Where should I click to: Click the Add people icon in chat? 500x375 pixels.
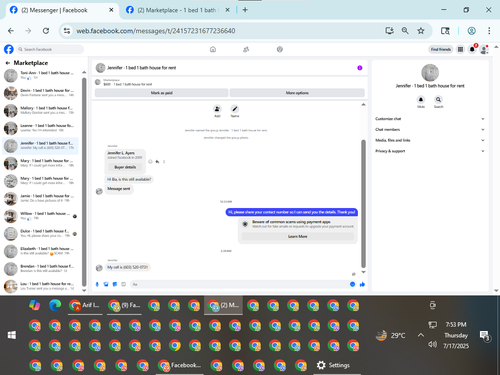217,109
